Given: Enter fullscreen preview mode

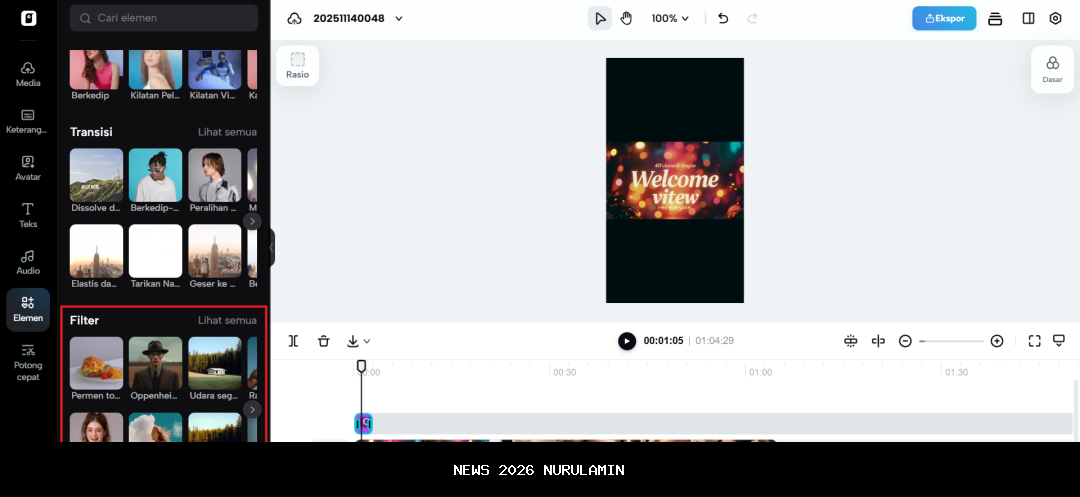Looking at the screenshot, I should pos(1034,341).
